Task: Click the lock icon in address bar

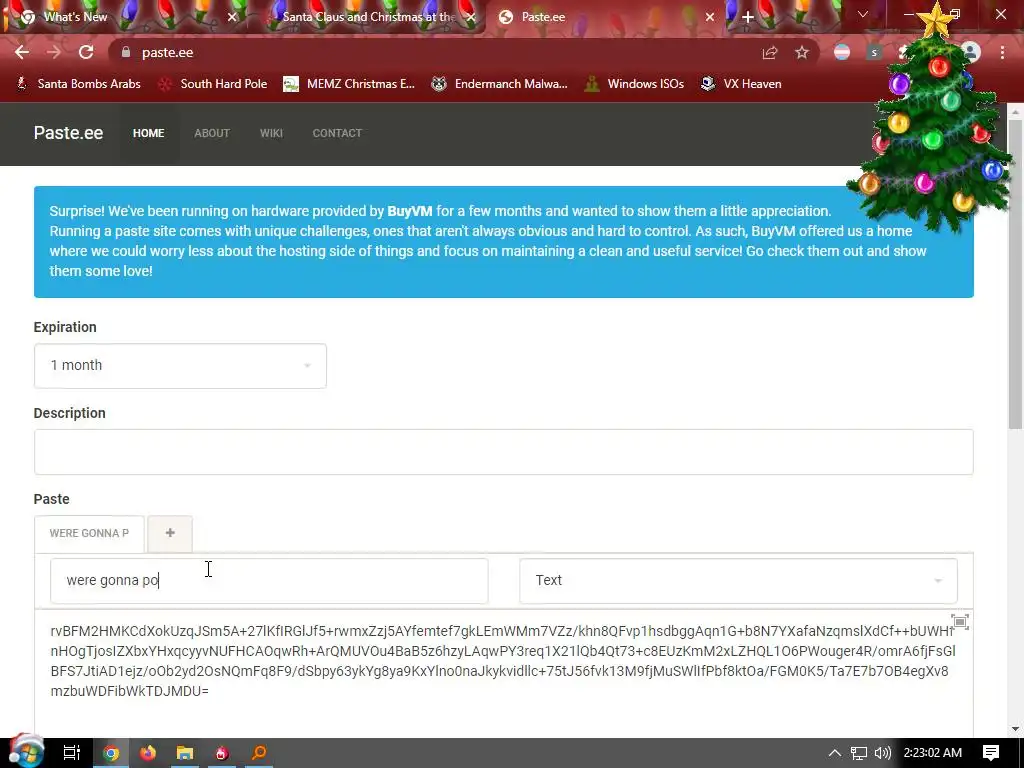Action: click(126, 52)
